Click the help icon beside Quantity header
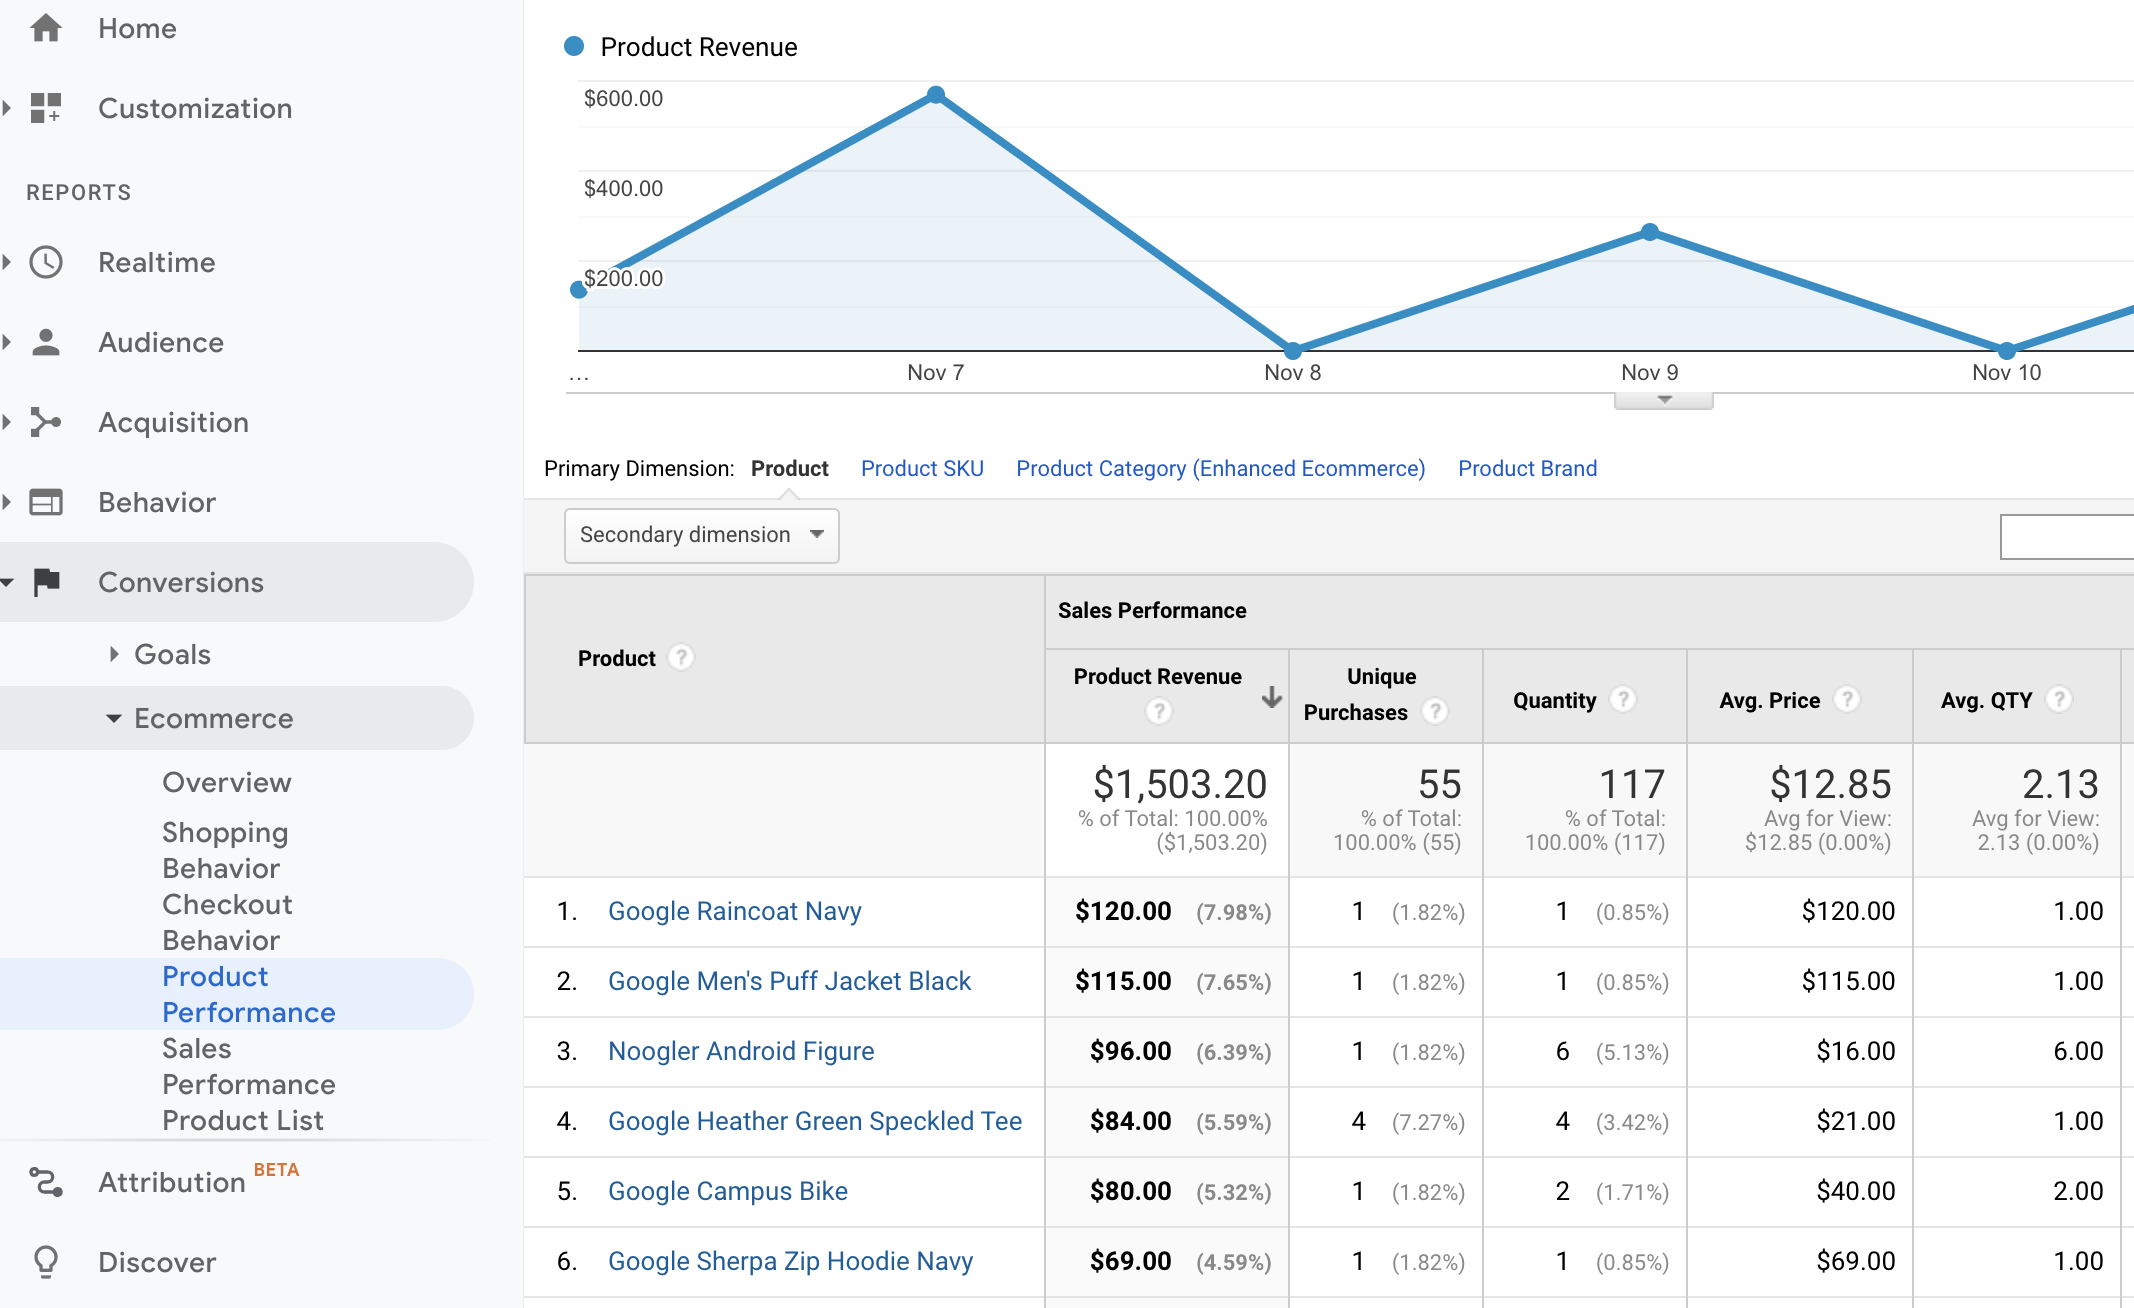This screenshot has height=1308, width=2134. [1623, 699]
